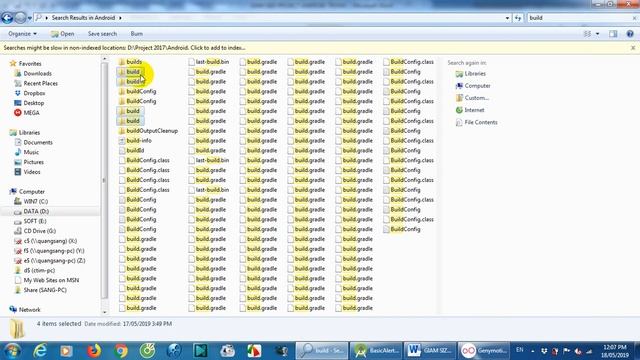Viewport: 640px width, 360px height.
Task: Dismiss the yellow info bar
Action: point(633,48)
